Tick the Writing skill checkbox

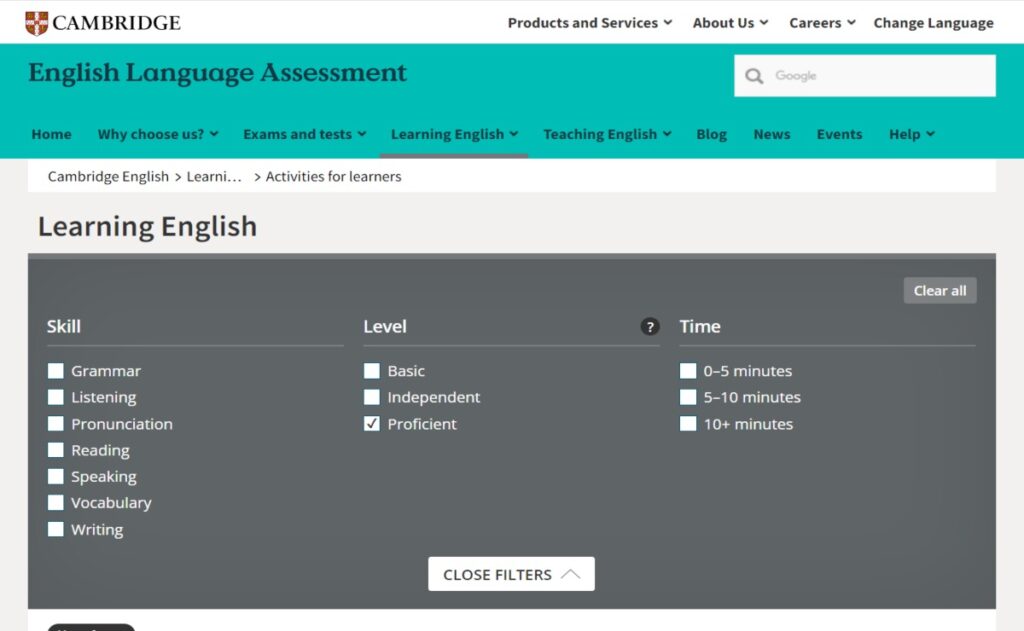pyautogui.click(x=56, y=529)
